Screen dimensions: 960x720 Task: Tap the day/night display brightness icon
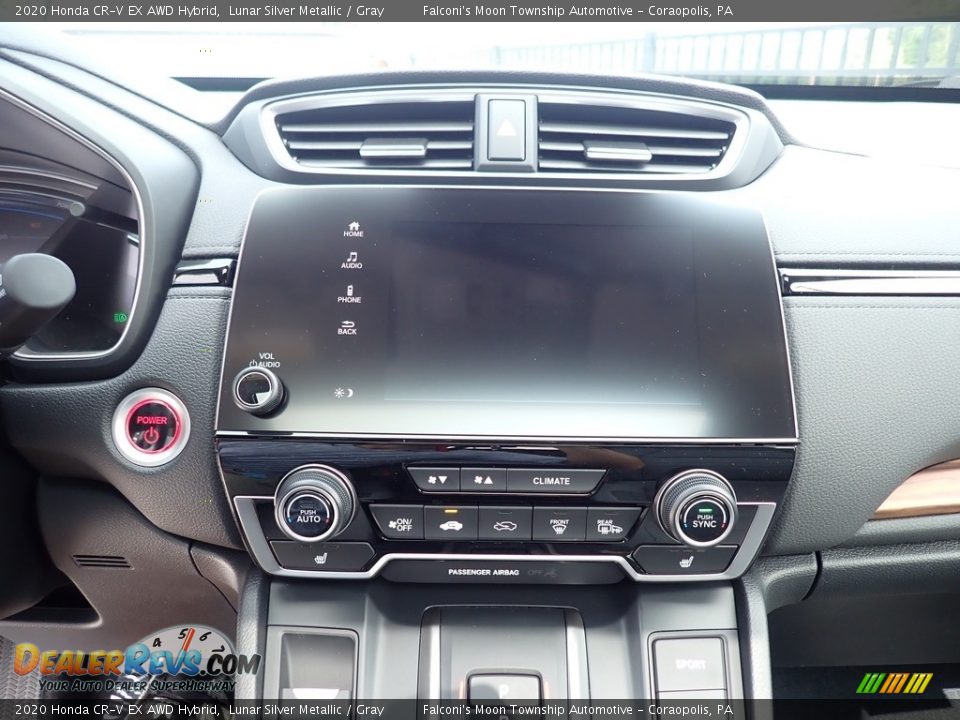(343, 391)
